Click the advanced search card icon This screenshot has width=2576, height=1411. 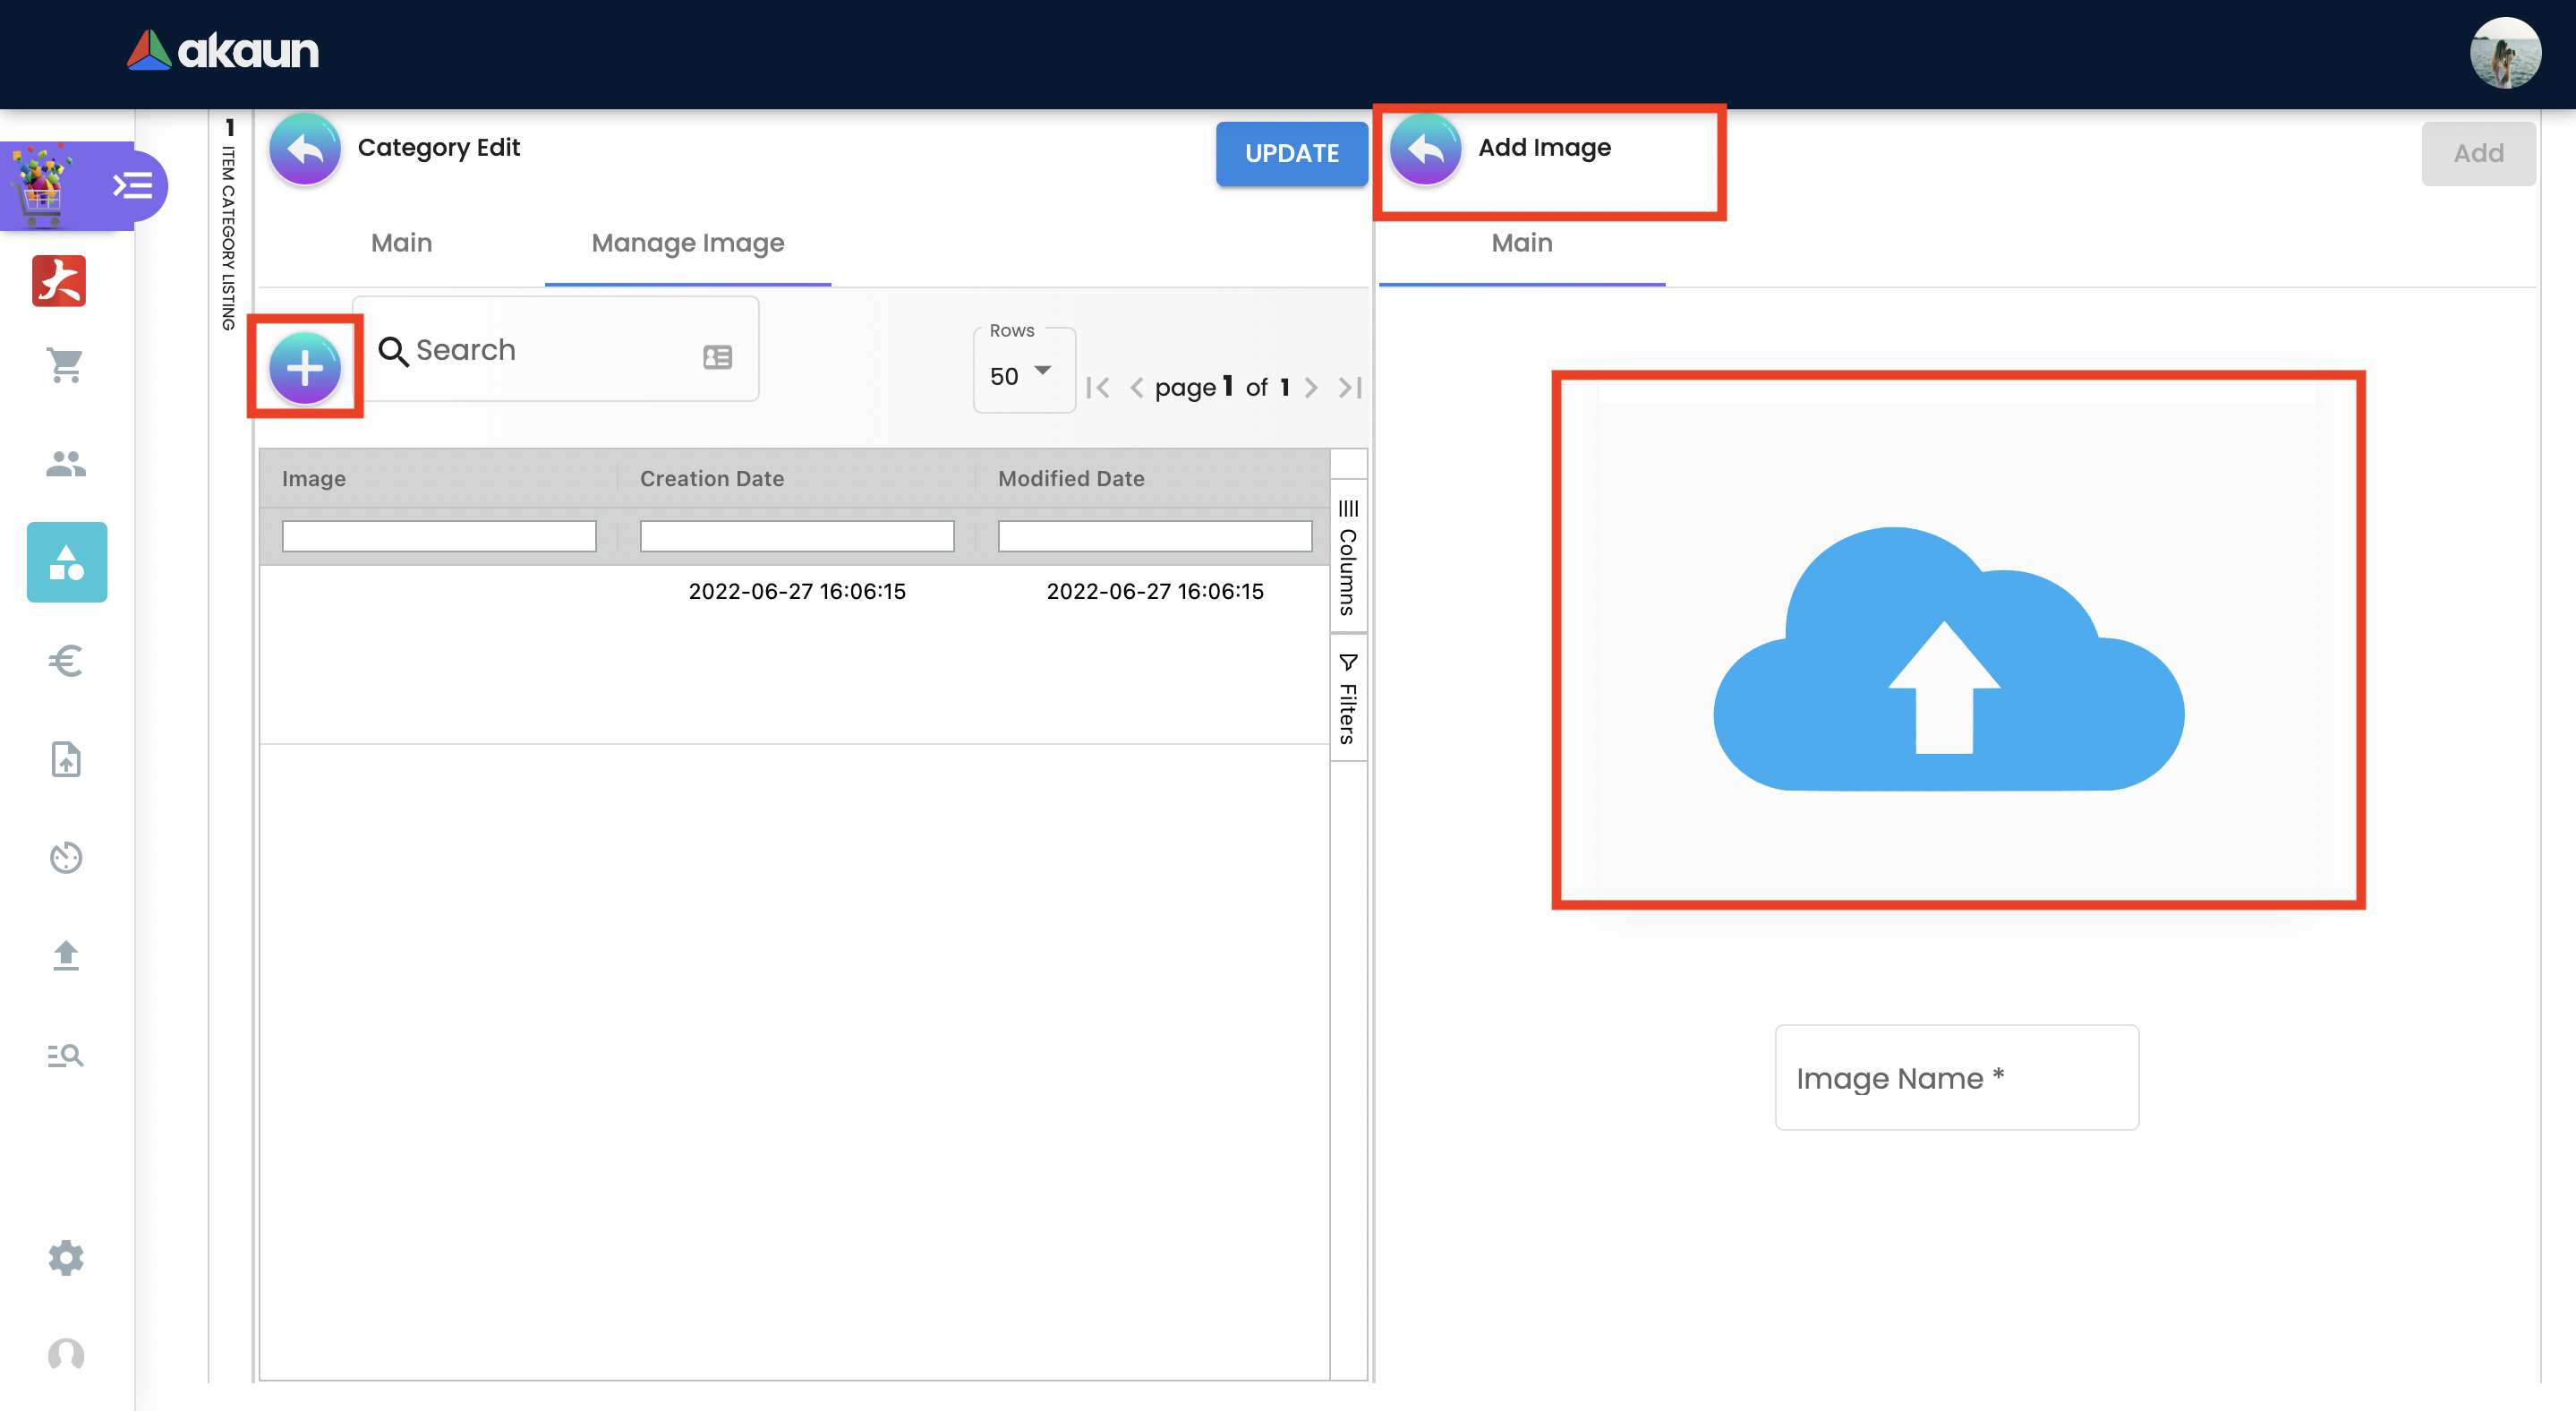(x=717, y=357)
